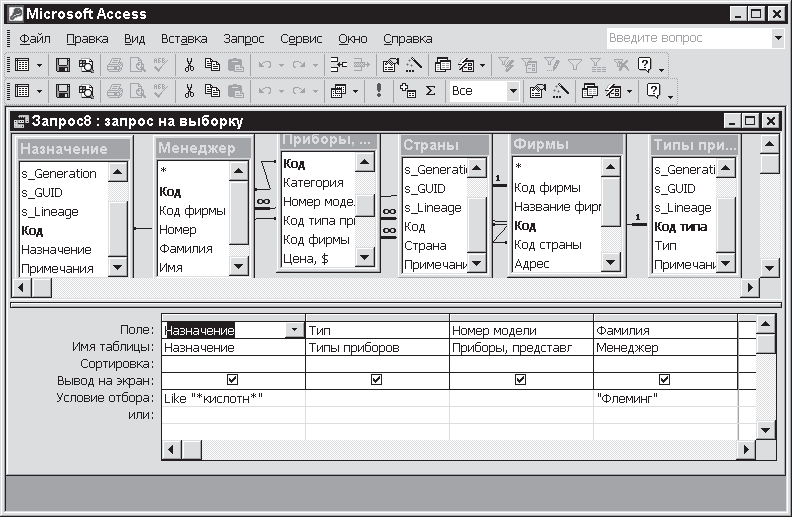Click the Save icon in the upper toolbar row
The image size is (792, 517).
point(63,65)
